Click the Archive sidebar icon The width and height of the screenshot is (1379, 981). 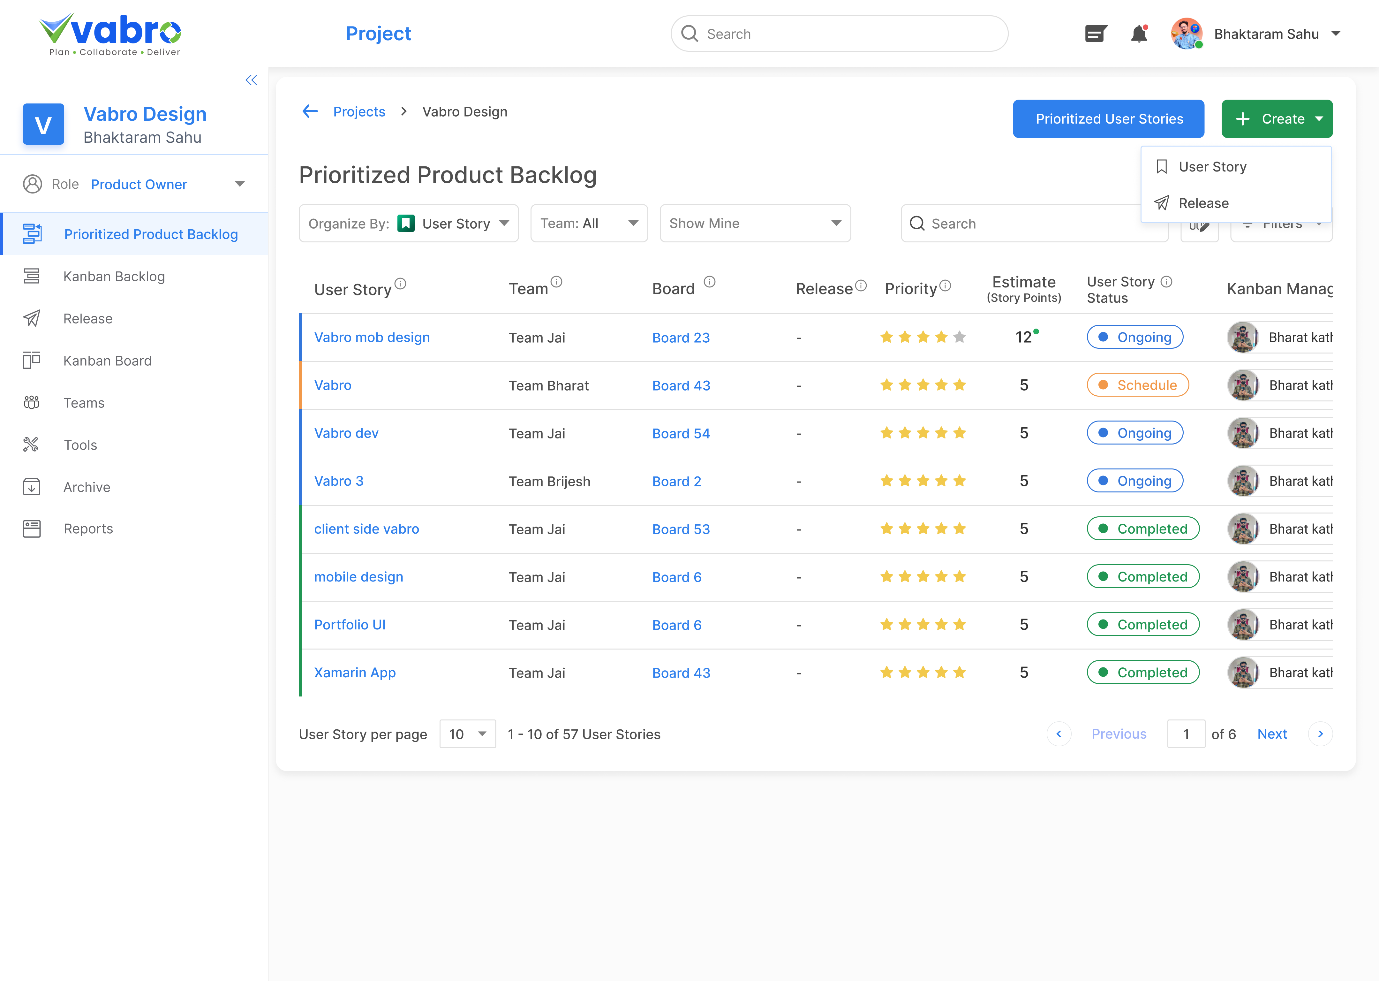(32, 487)
